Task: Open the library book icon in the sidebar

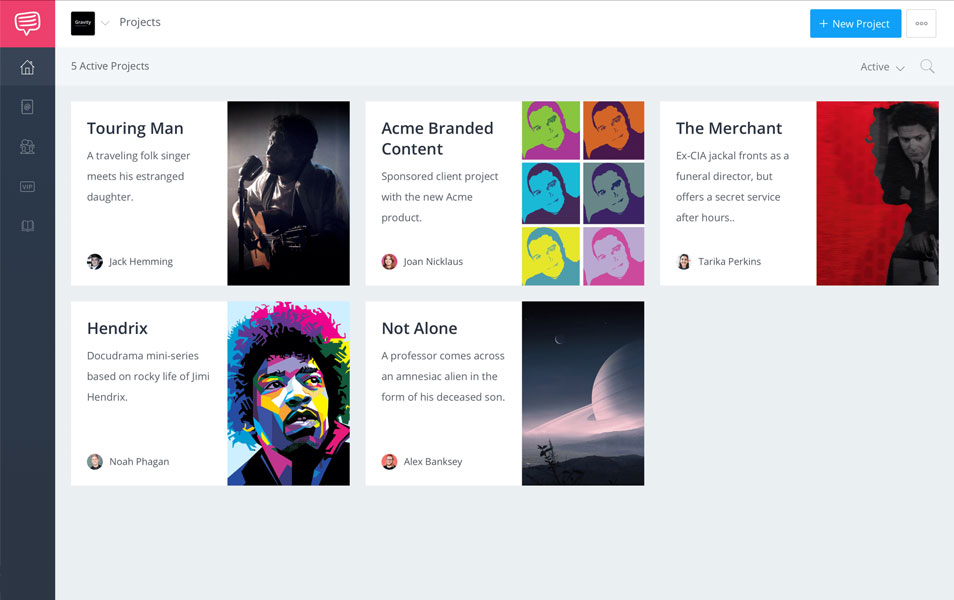Action: coord(27,225)
